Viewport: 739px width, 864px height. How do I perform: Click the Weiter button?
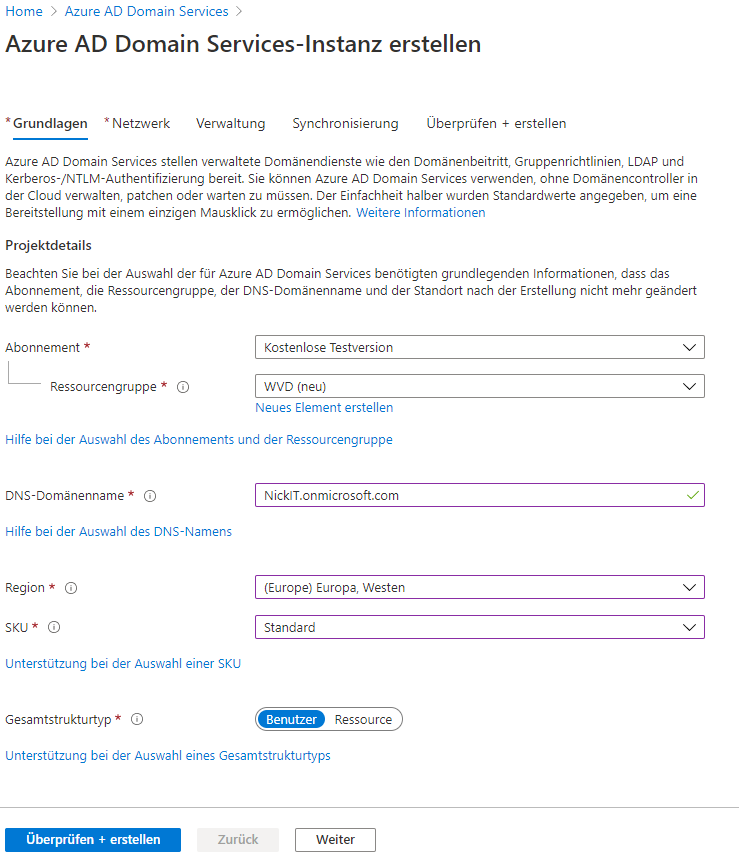pos(335,840)
